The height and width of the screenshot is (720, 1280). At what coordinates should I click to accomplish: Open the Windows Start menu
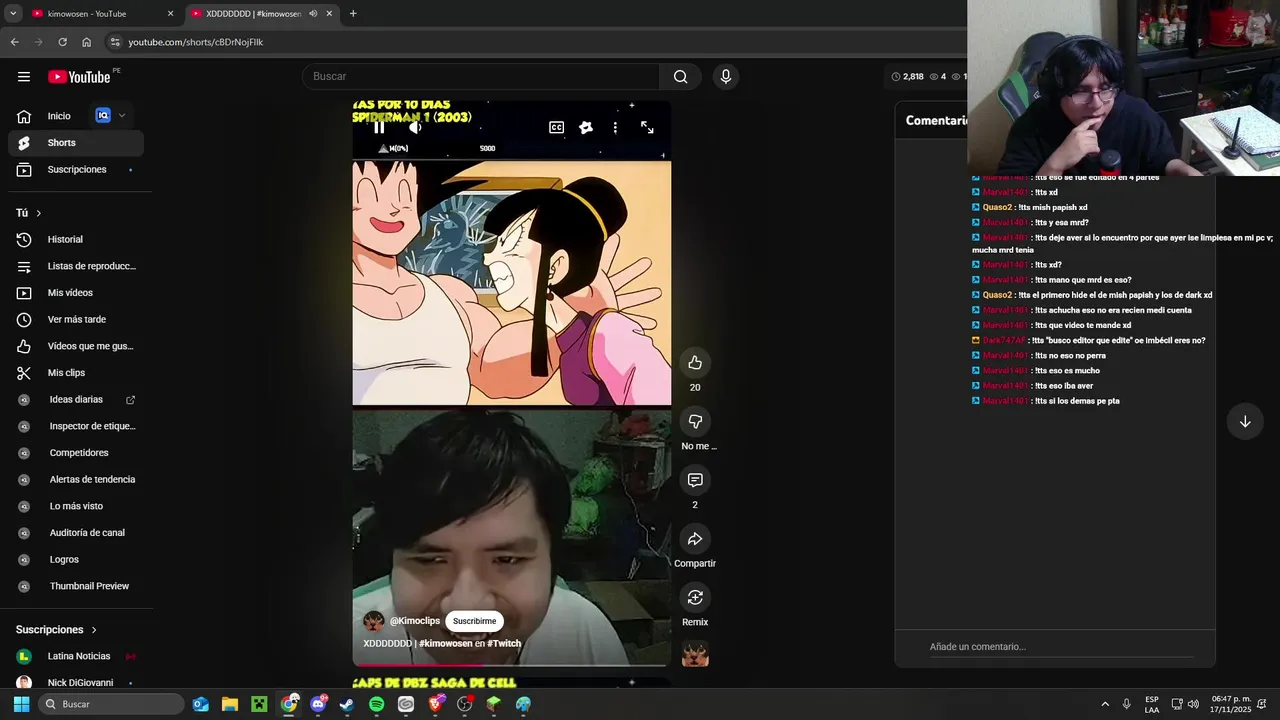pyautogui.click(x=21, y=704)
